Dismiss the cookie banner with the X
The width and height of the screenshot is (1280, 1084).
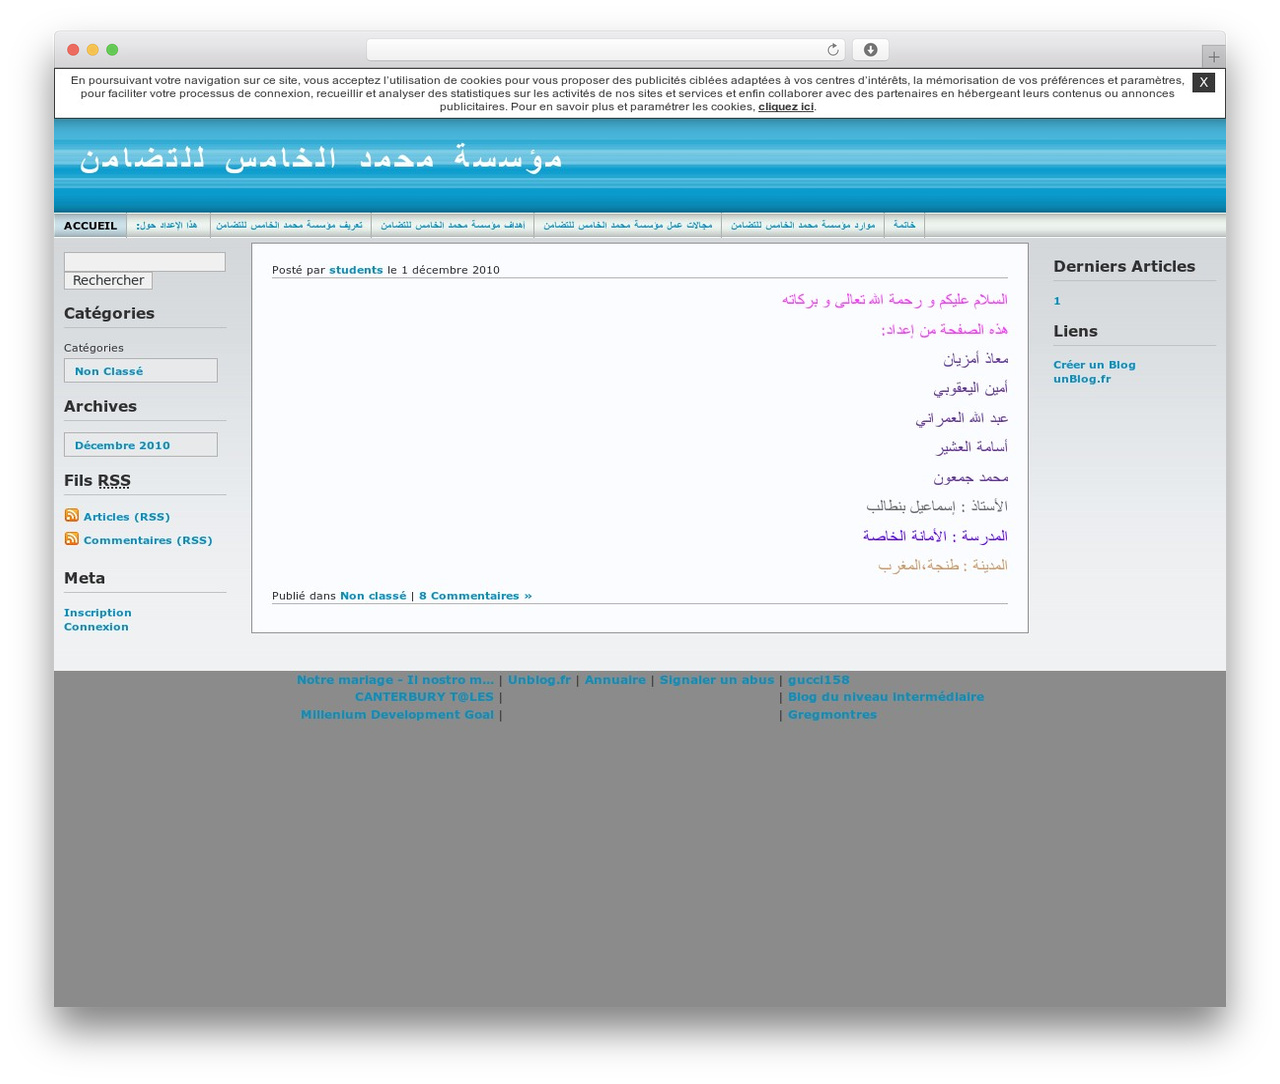coord(1203,82)
